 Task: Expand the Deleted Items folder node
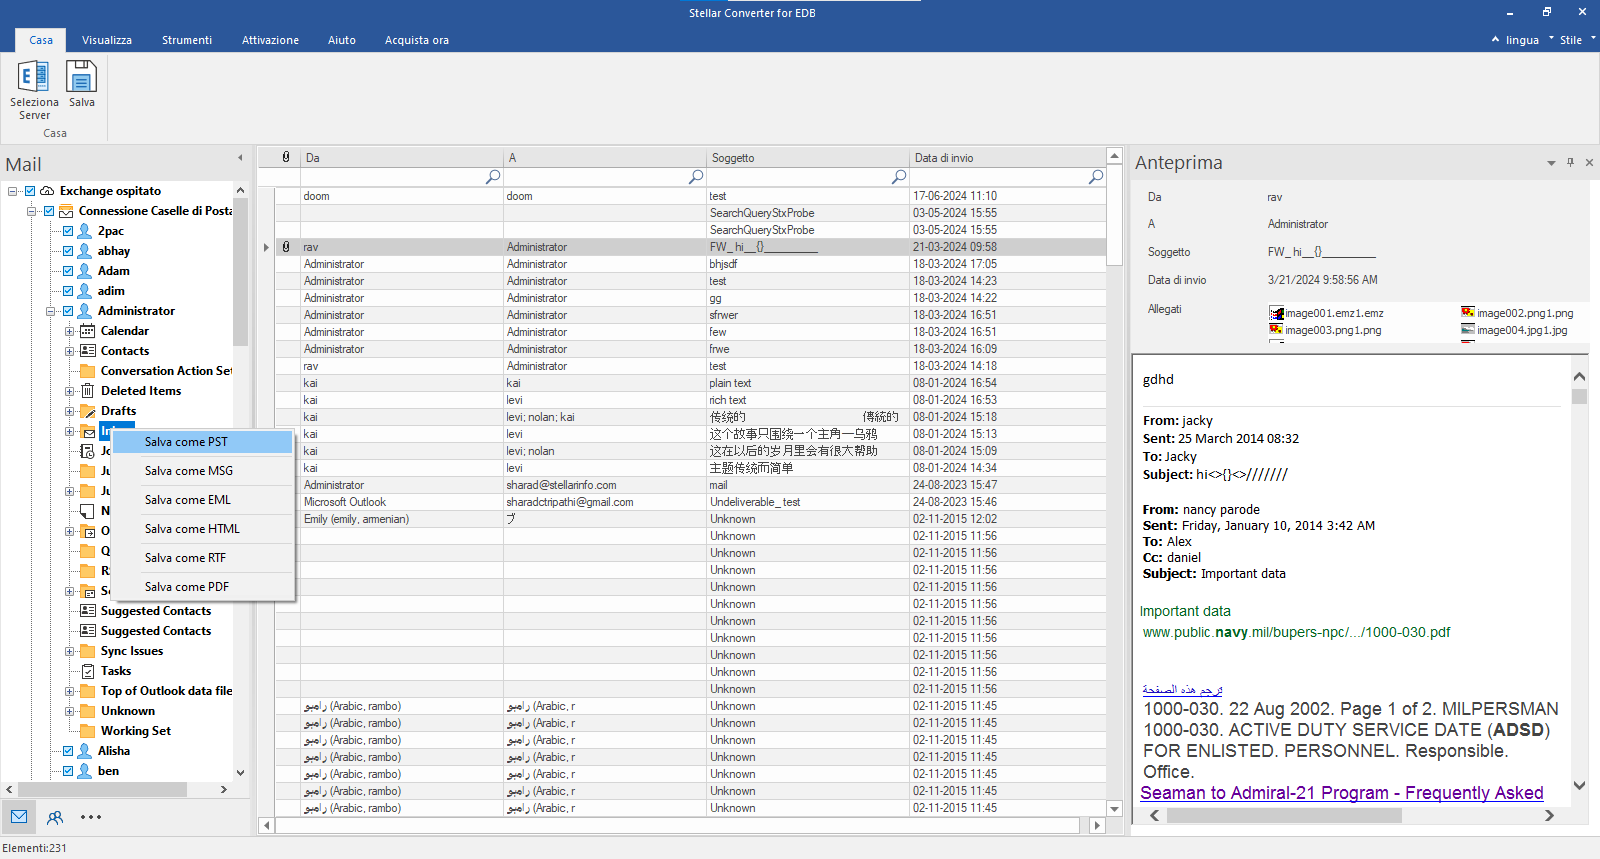pyautogui.click(x=70, y=391)
